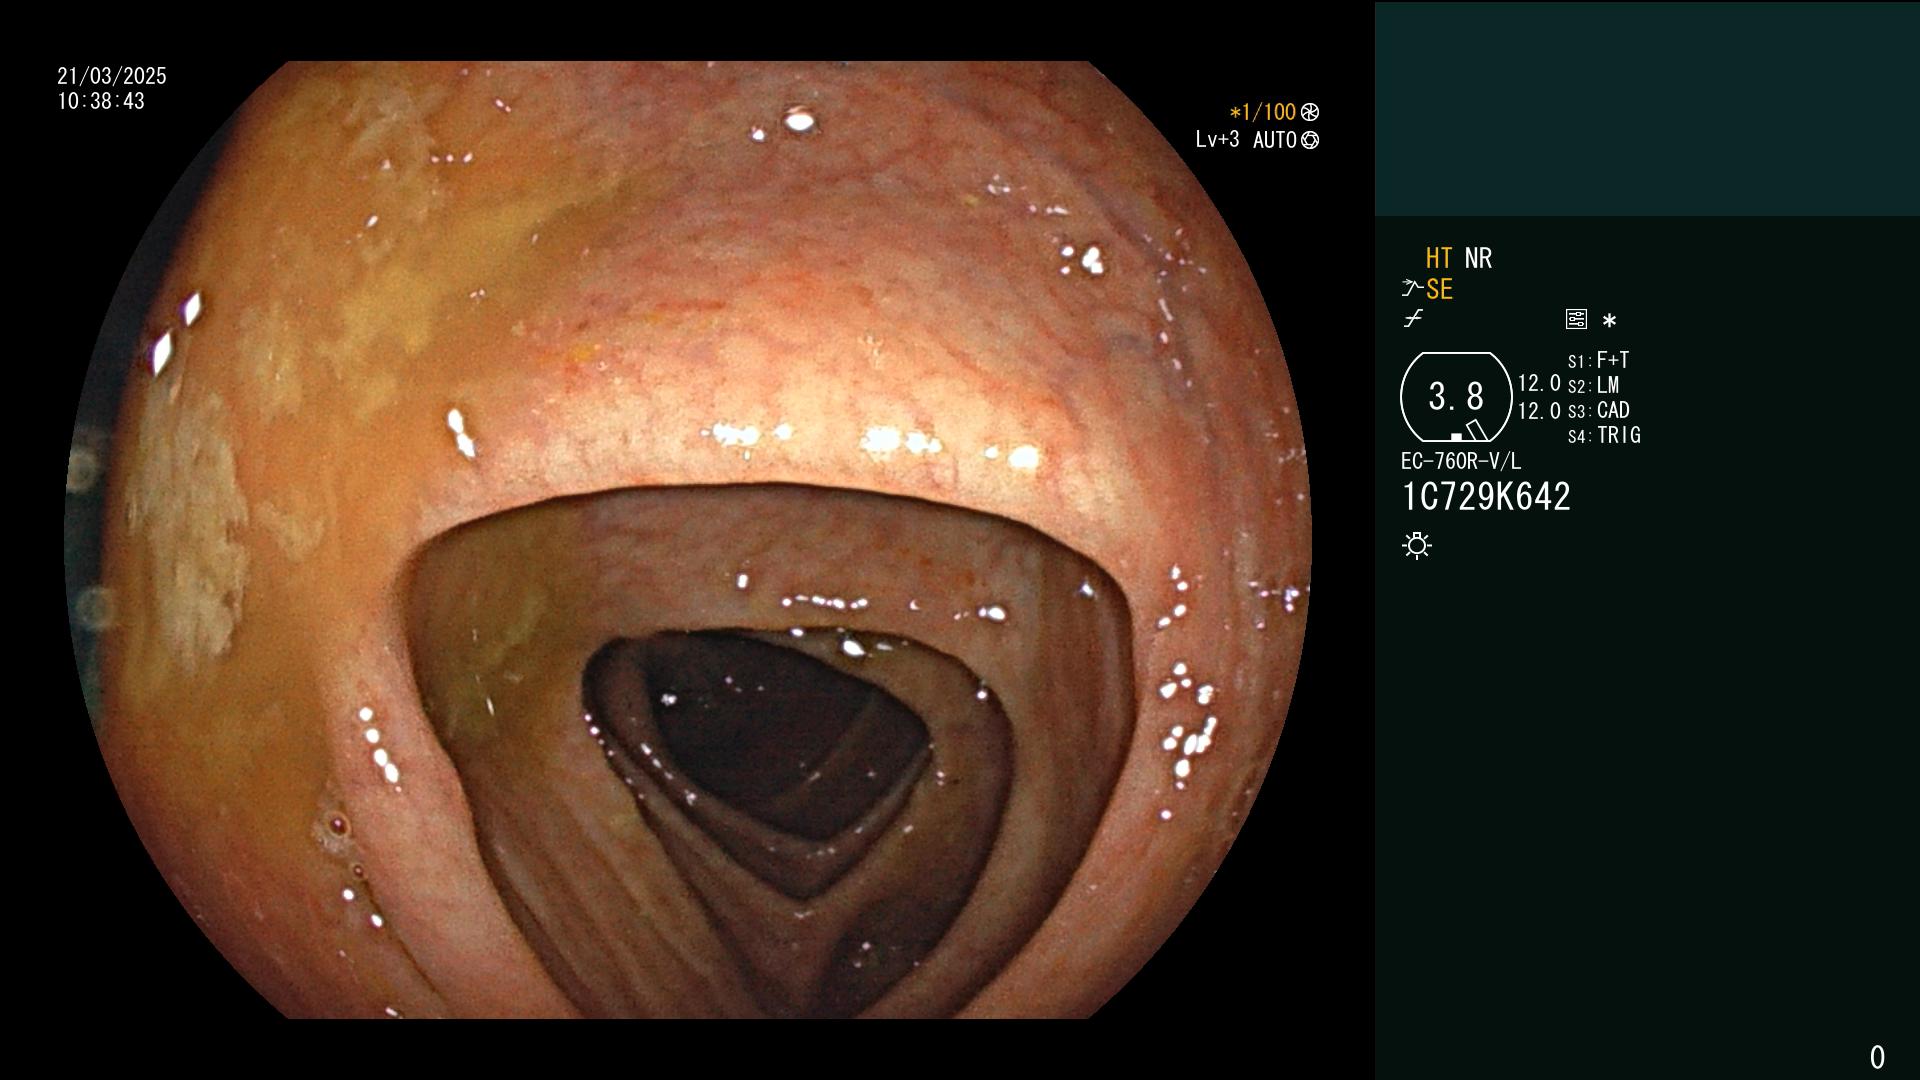Click the SE enhancement label
The image size is (1920, 1080).
(x=1439, y=290)
